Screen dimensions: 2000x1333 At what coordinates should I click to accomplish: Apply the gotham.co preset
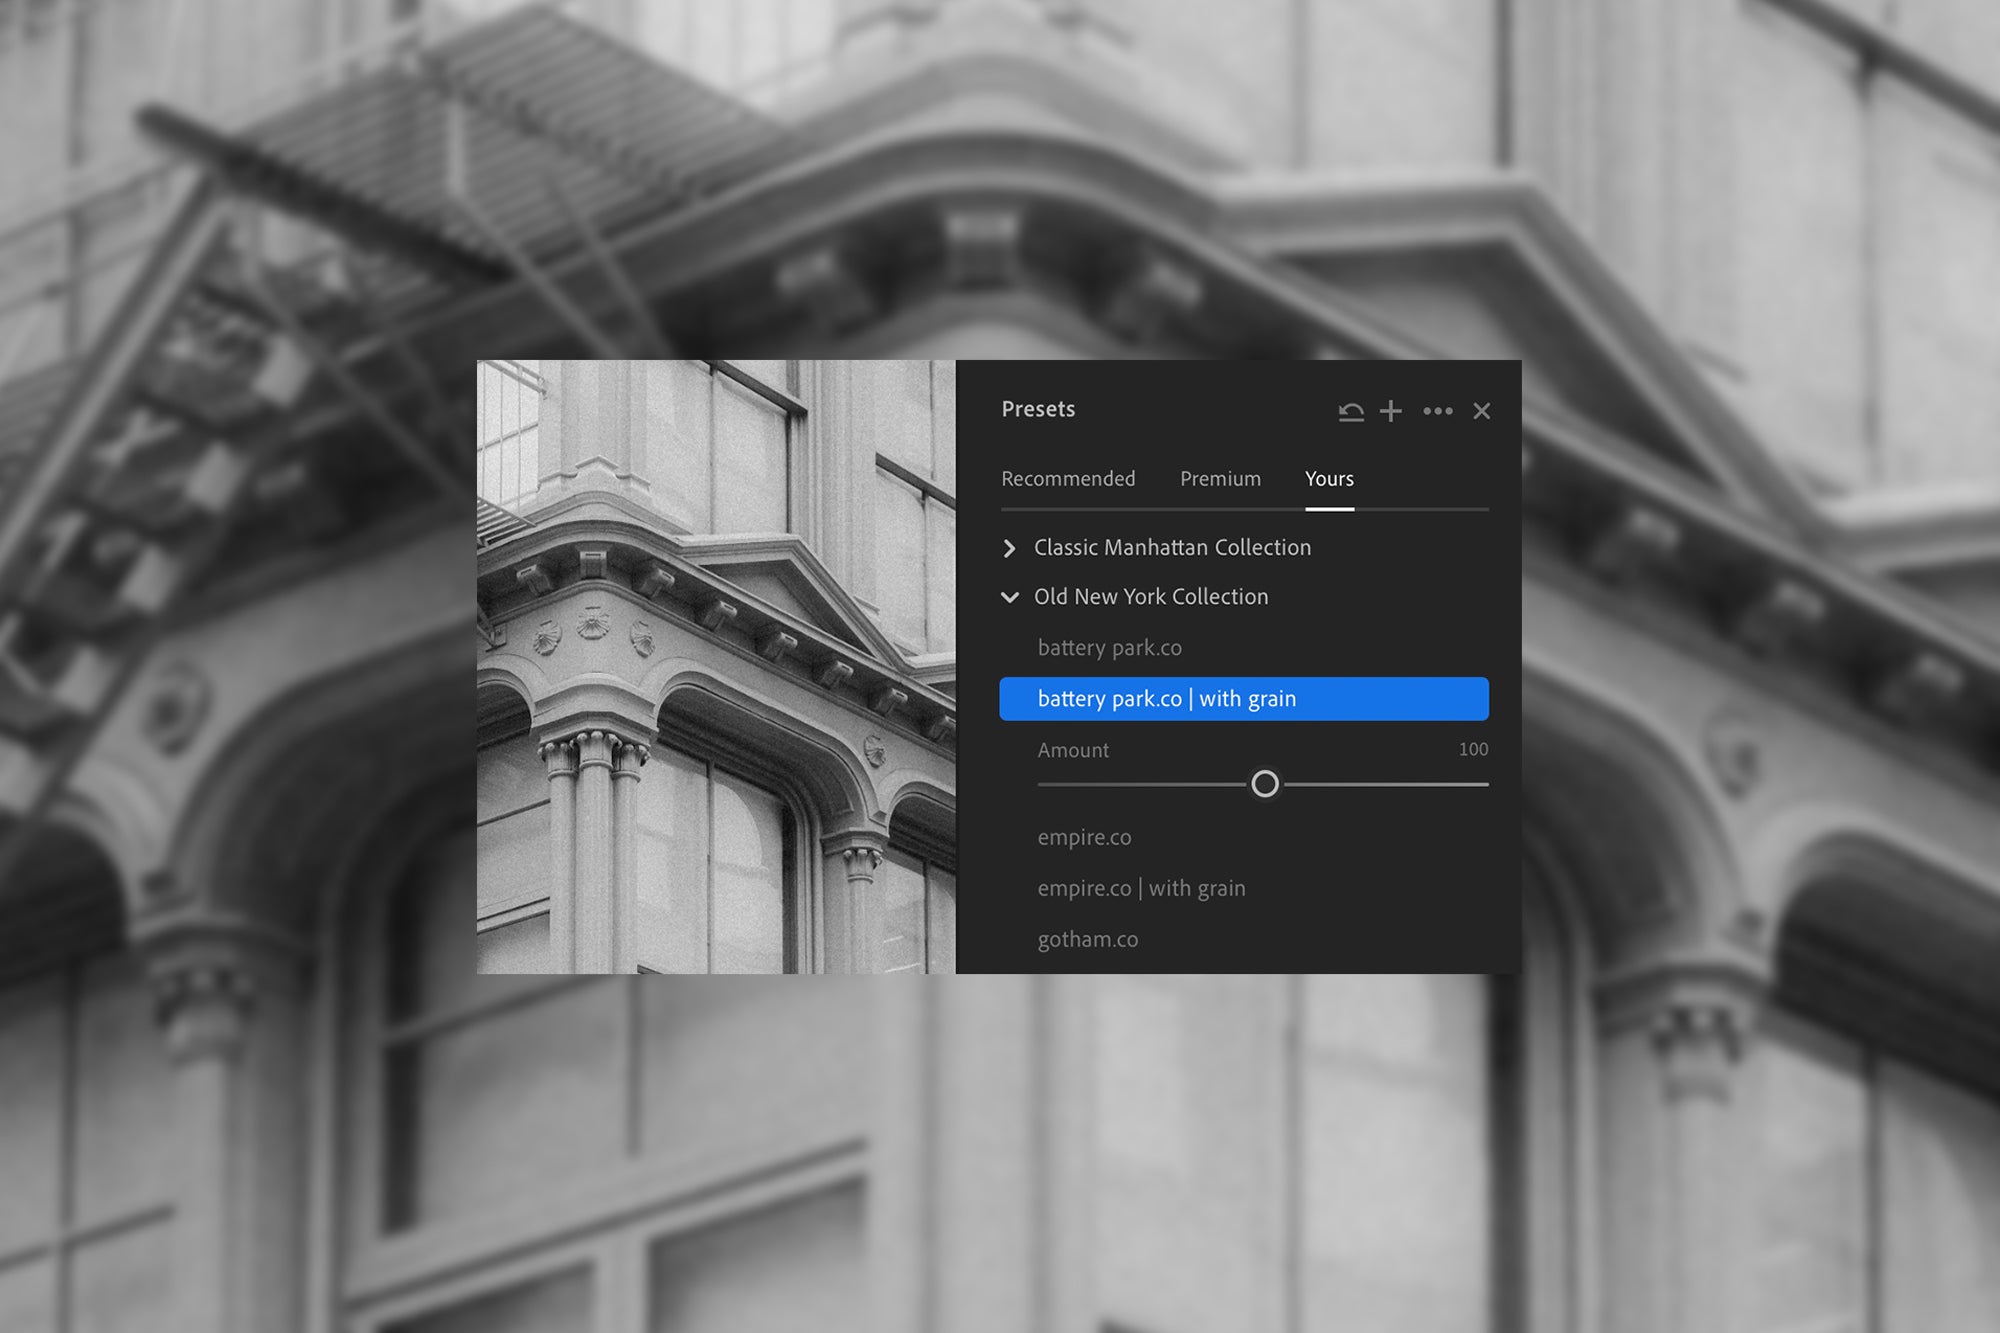click(x=1088, y=940)
